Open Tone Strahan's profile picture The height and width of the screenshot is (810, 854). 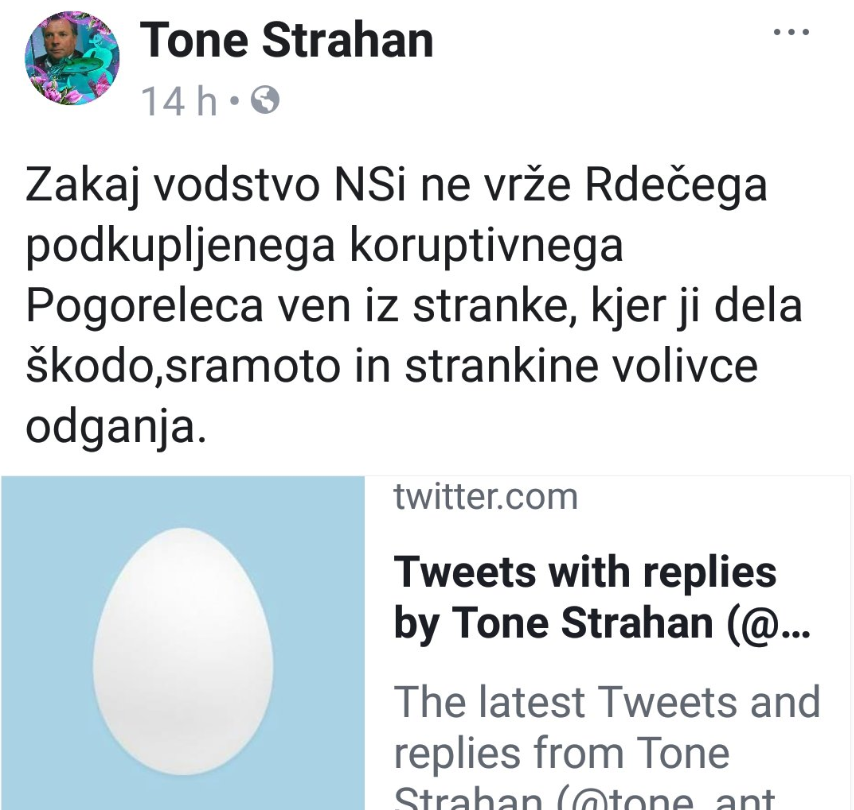point(71,59)
